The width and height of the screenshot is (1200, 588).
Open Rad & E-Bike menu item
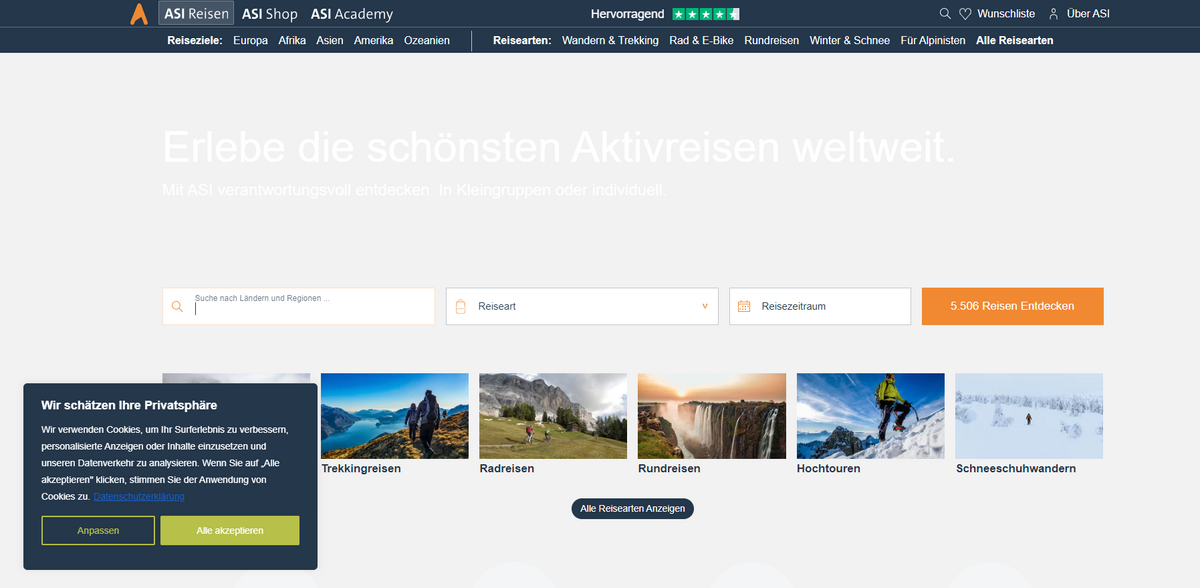click(702, 41)
